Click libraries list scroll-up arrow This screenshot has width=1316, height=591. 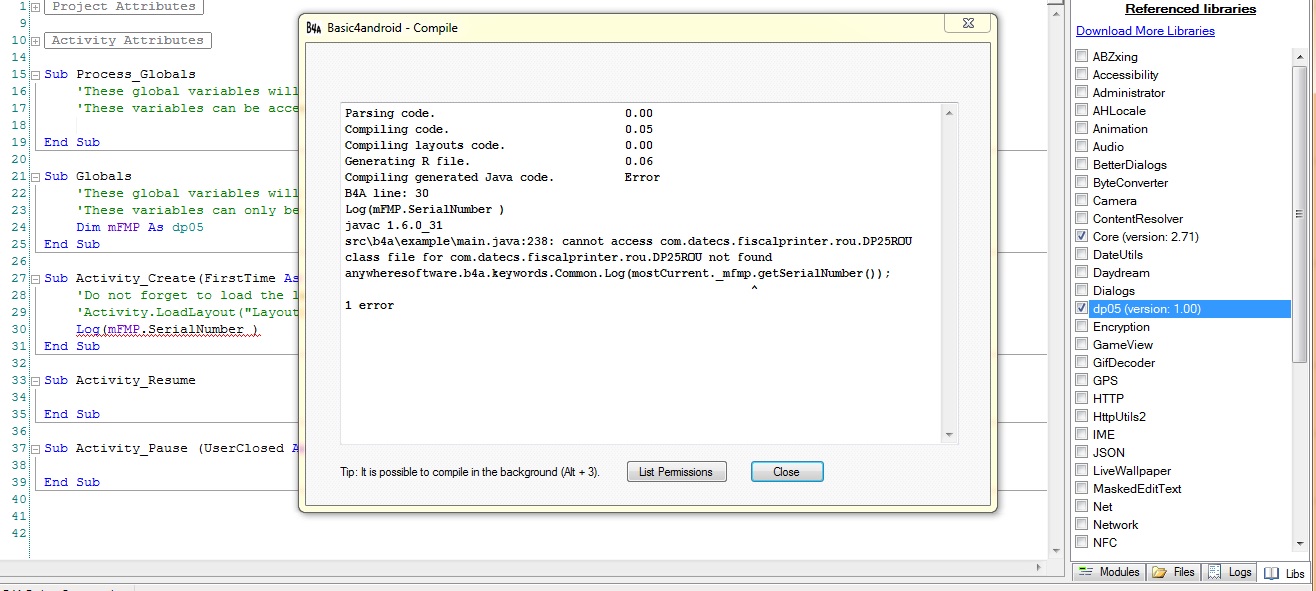coord(1299,58)
